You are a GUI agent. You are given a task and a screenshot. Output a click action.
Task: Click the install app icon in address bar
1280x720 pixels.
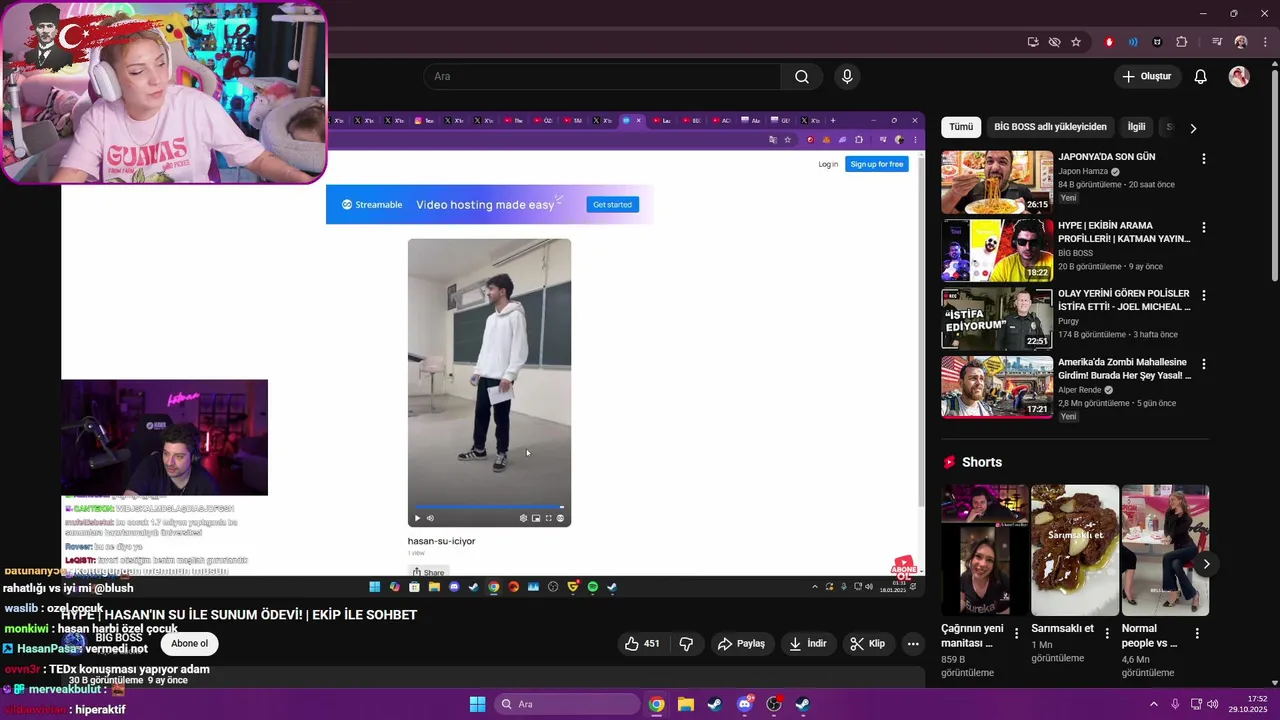[1033, 42]
